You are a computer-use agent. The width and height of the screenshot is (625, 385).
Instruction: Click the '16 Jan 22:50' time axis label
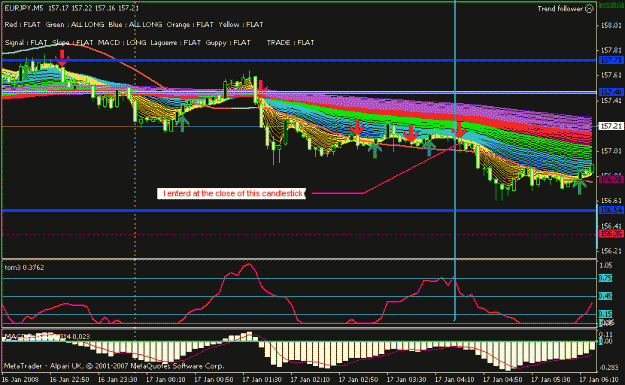[69, 379]
